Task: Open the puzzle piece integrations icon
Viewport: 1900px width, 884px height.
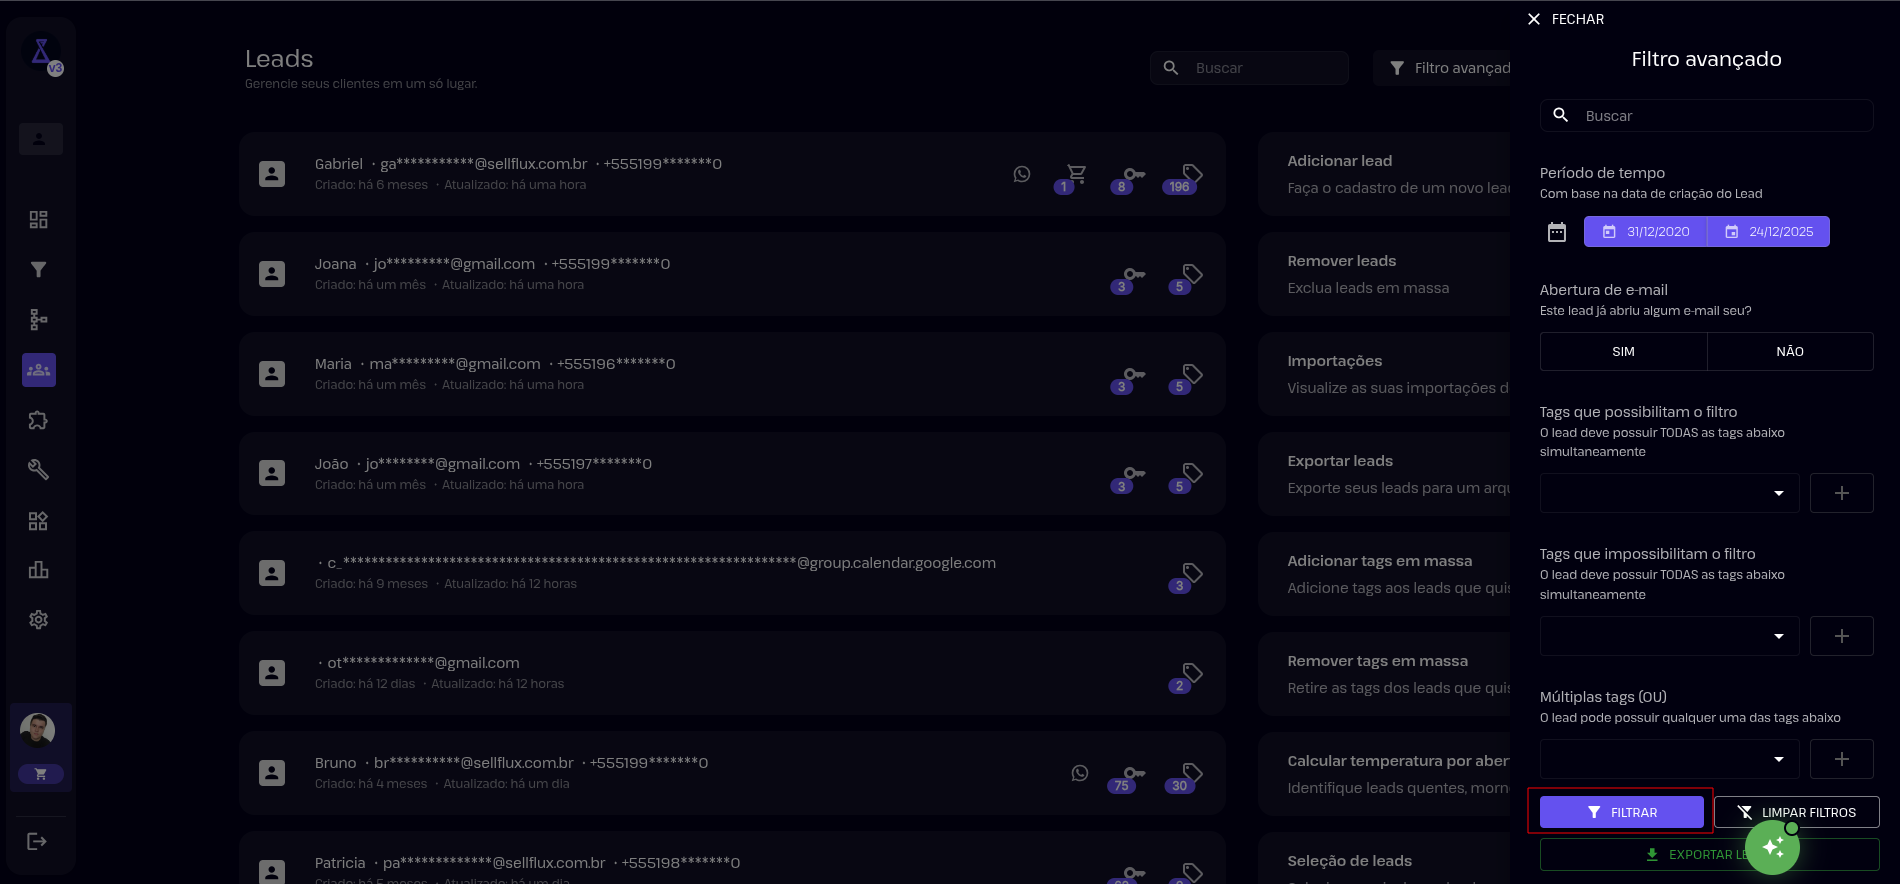Action: point(39,420)
